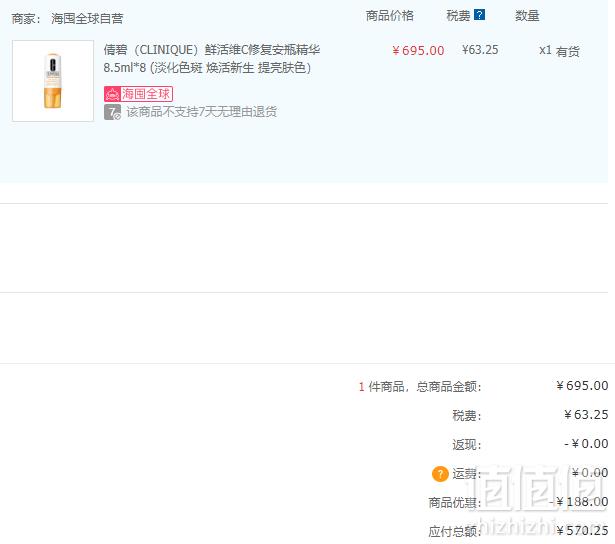
Task: Click the 运费 value ¥0.00
Action: 590,473
